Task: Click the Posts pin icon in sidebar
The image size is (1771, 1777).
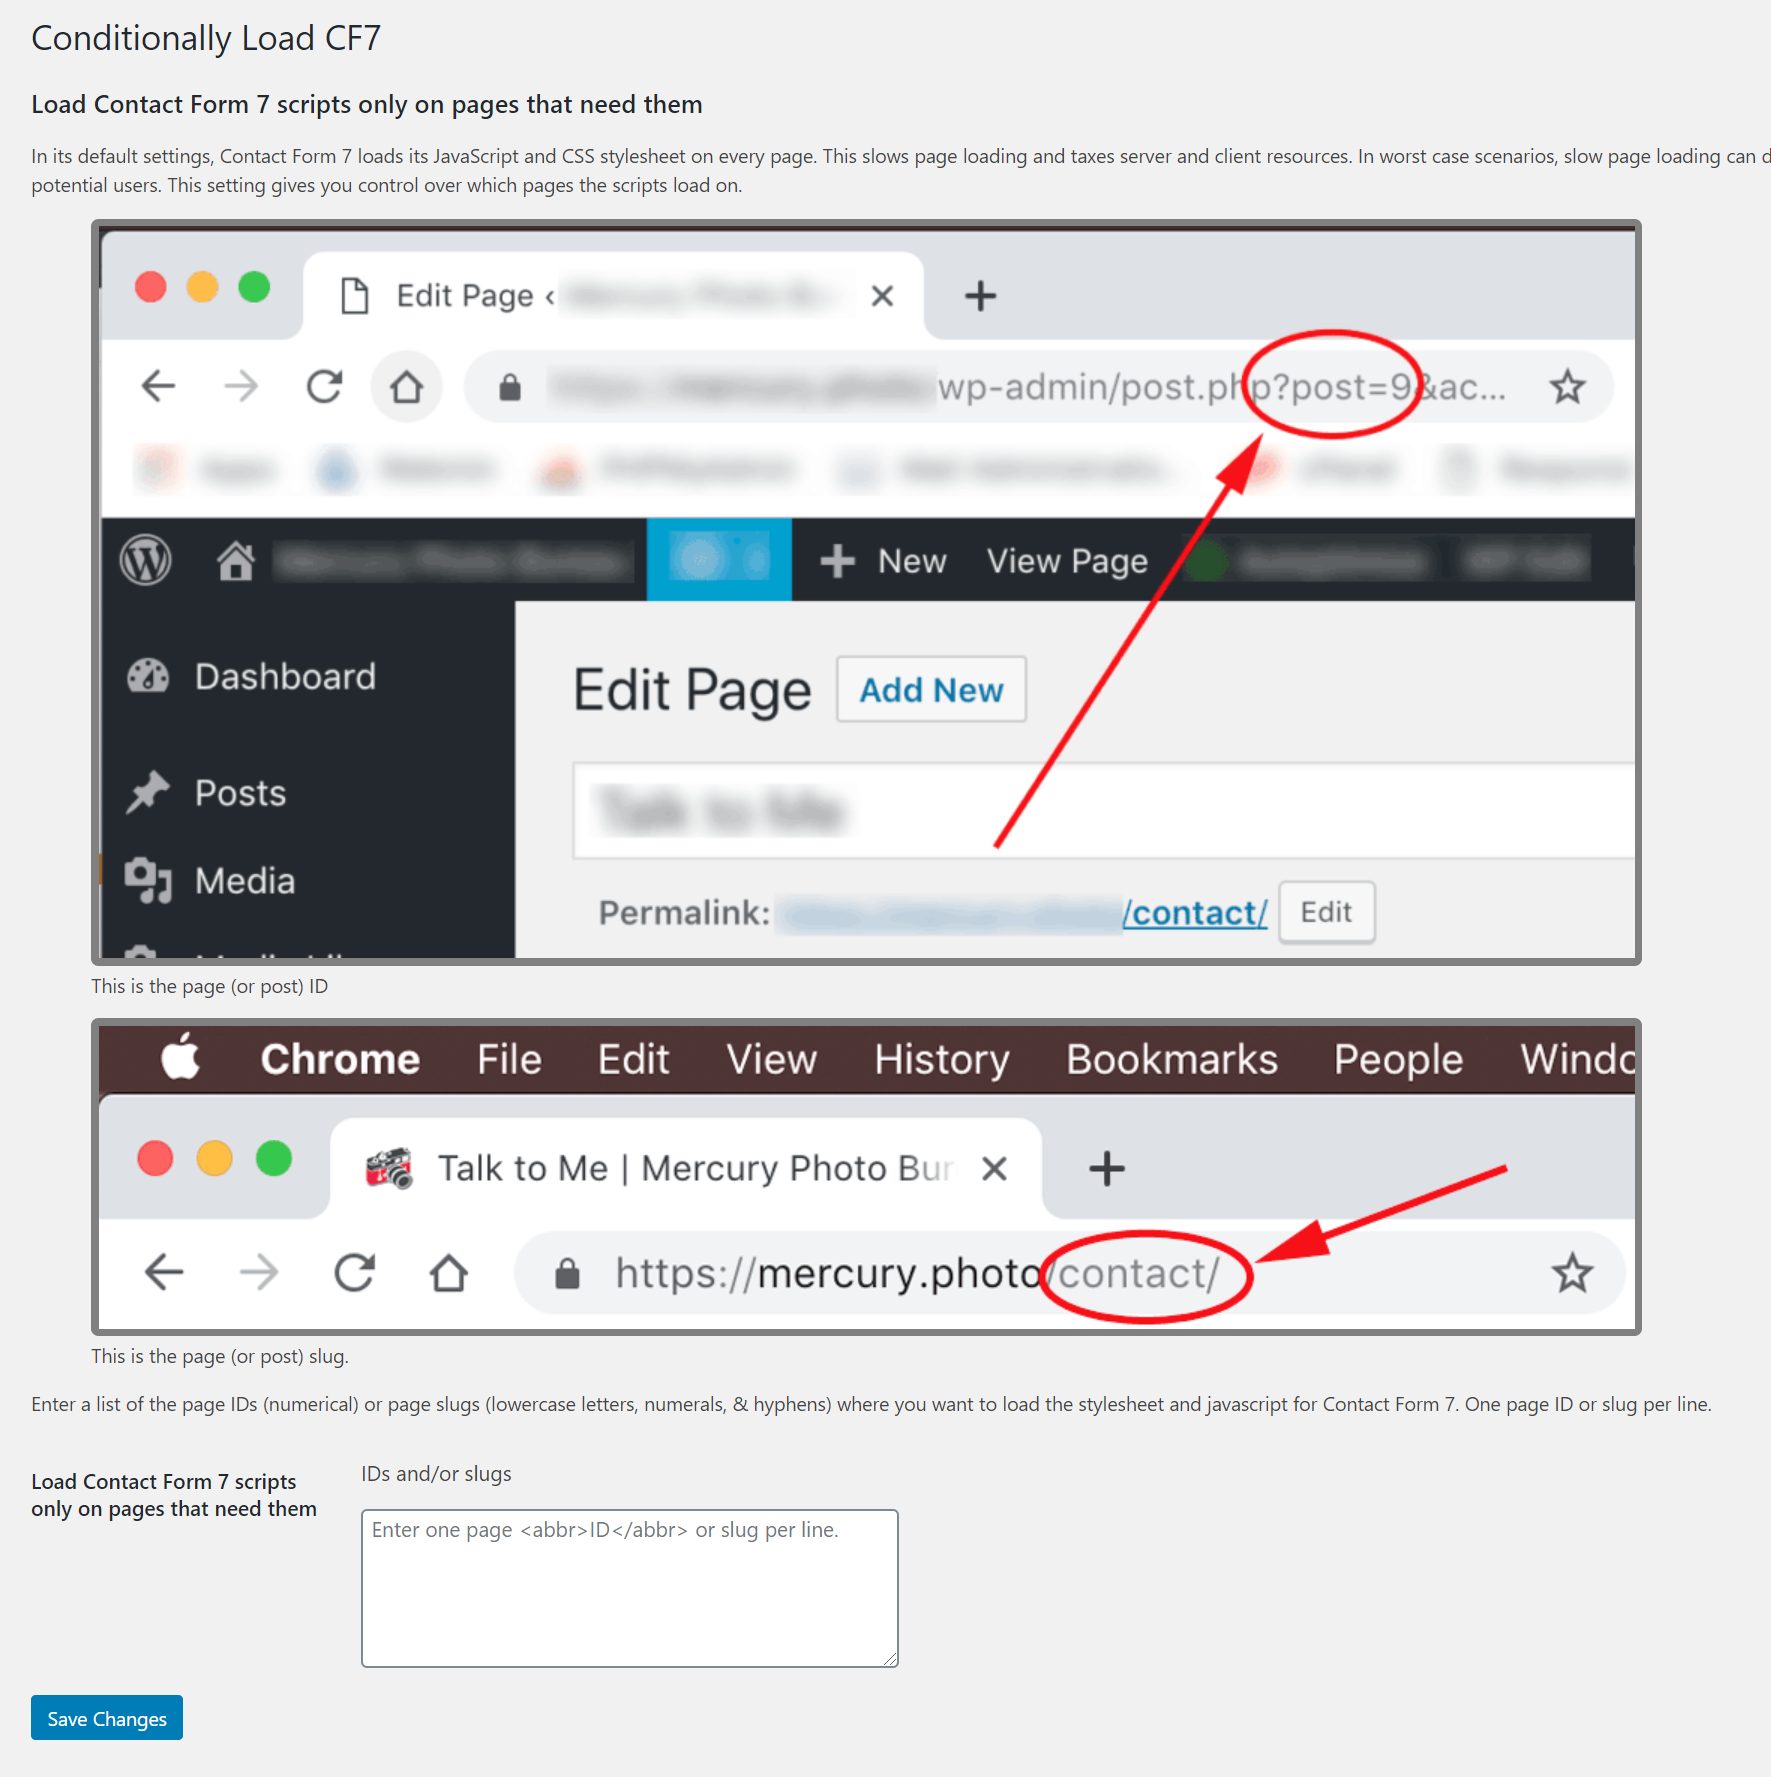Action: [x=148, y=792]
